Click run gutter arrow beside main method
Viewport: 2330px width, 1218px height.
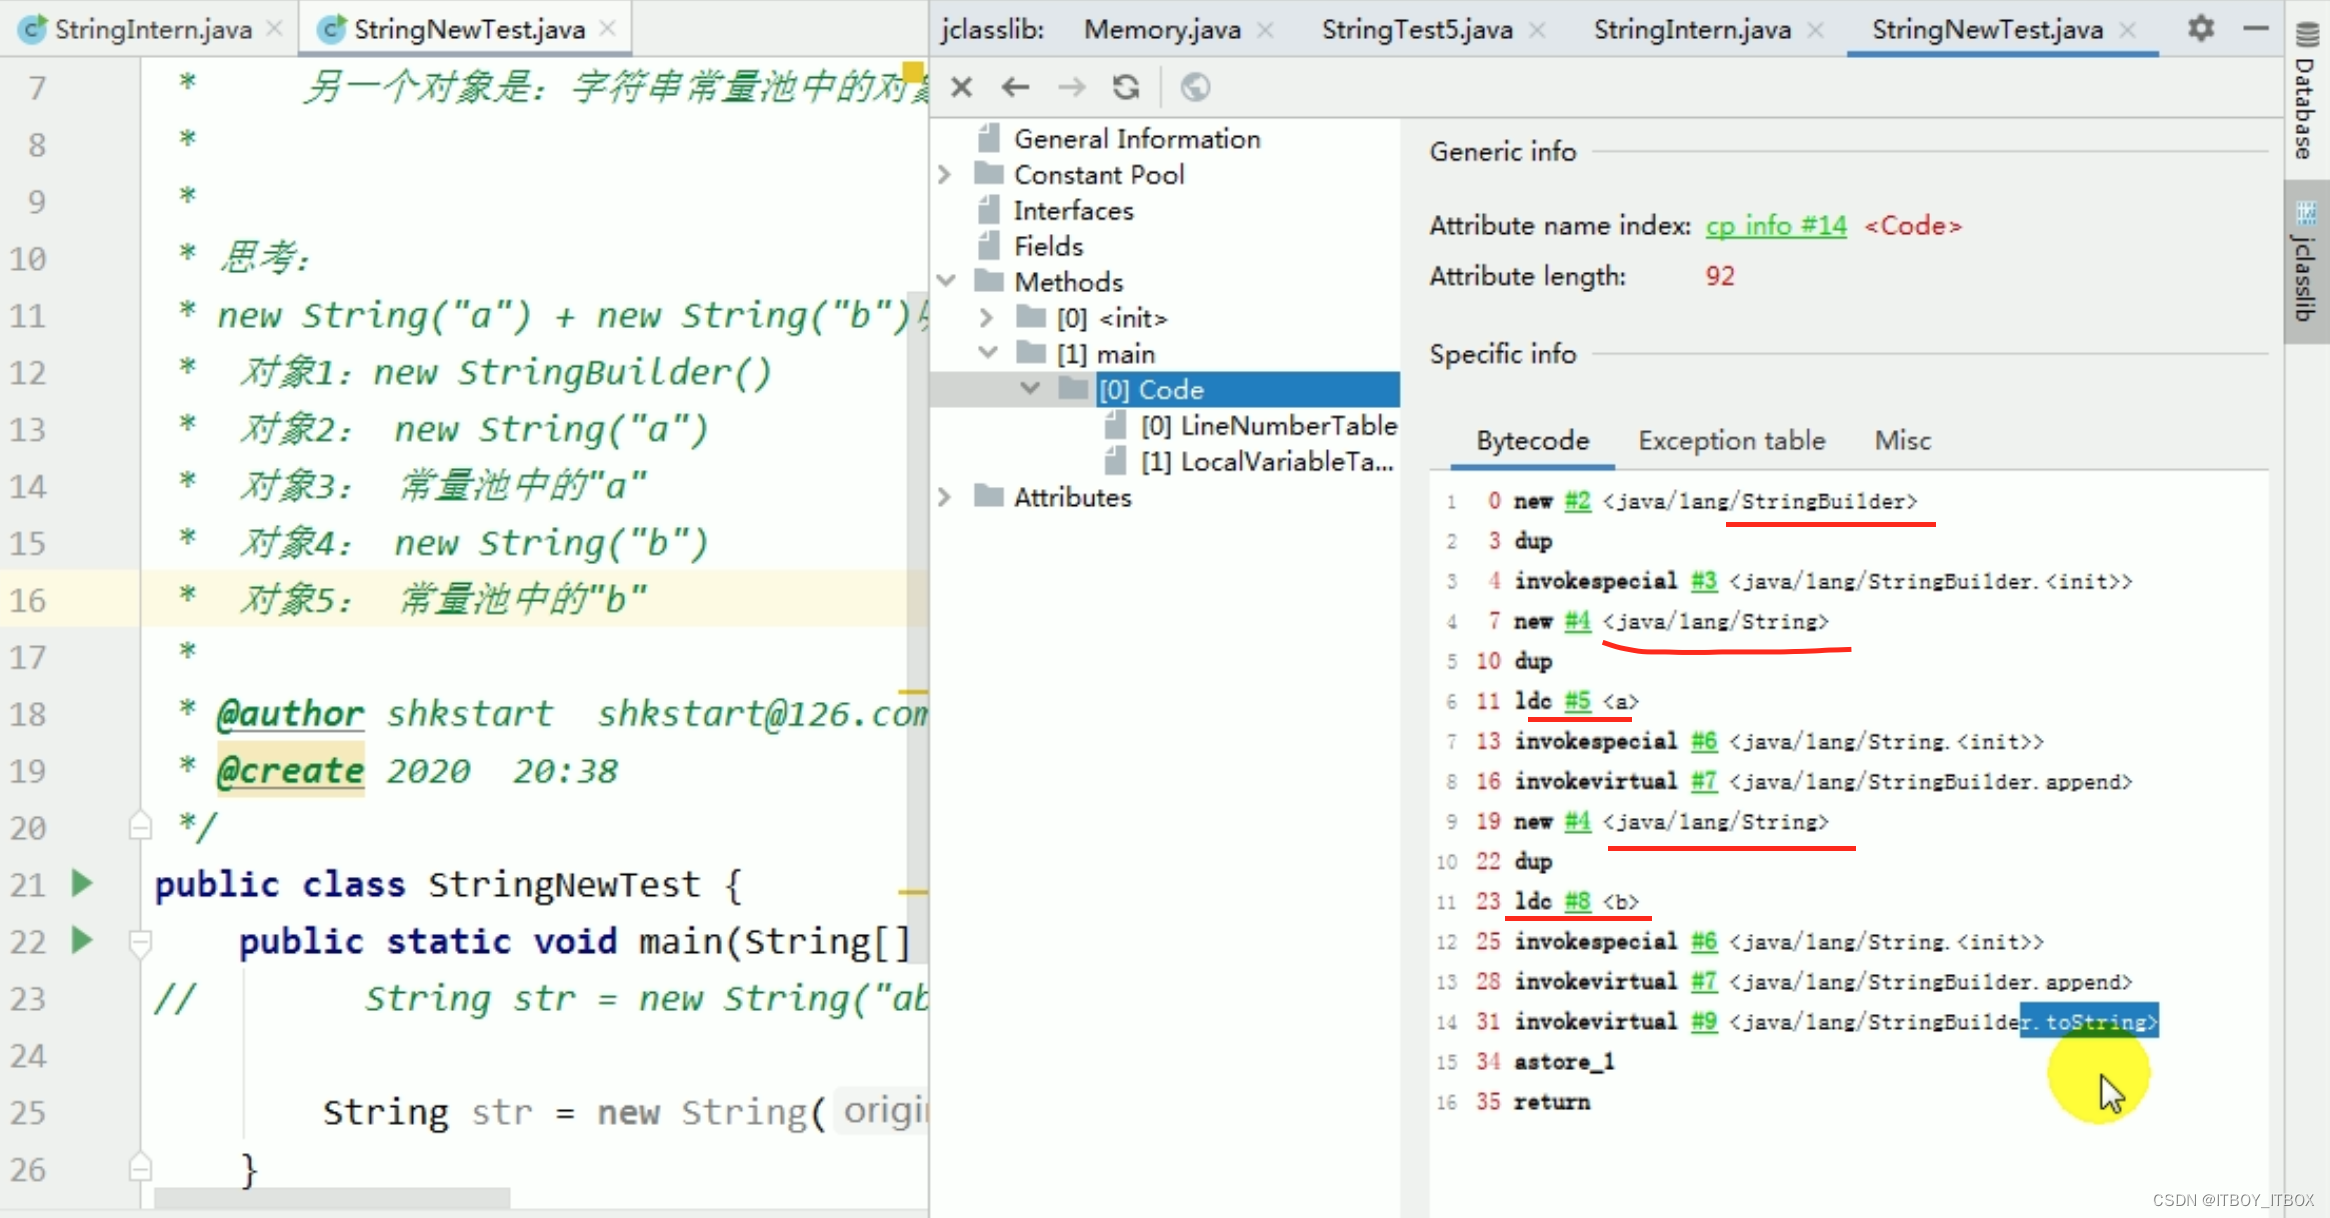[x=82, y=940]
